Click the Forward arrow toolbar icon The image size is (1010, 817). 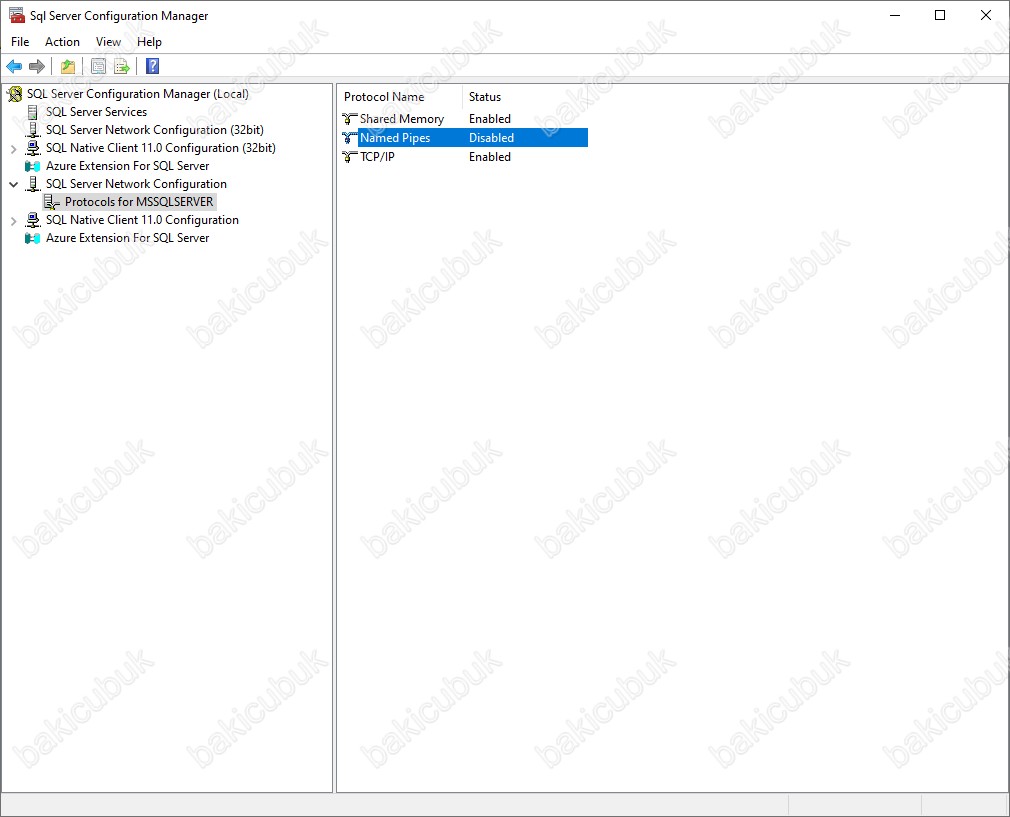coord(37,66)
